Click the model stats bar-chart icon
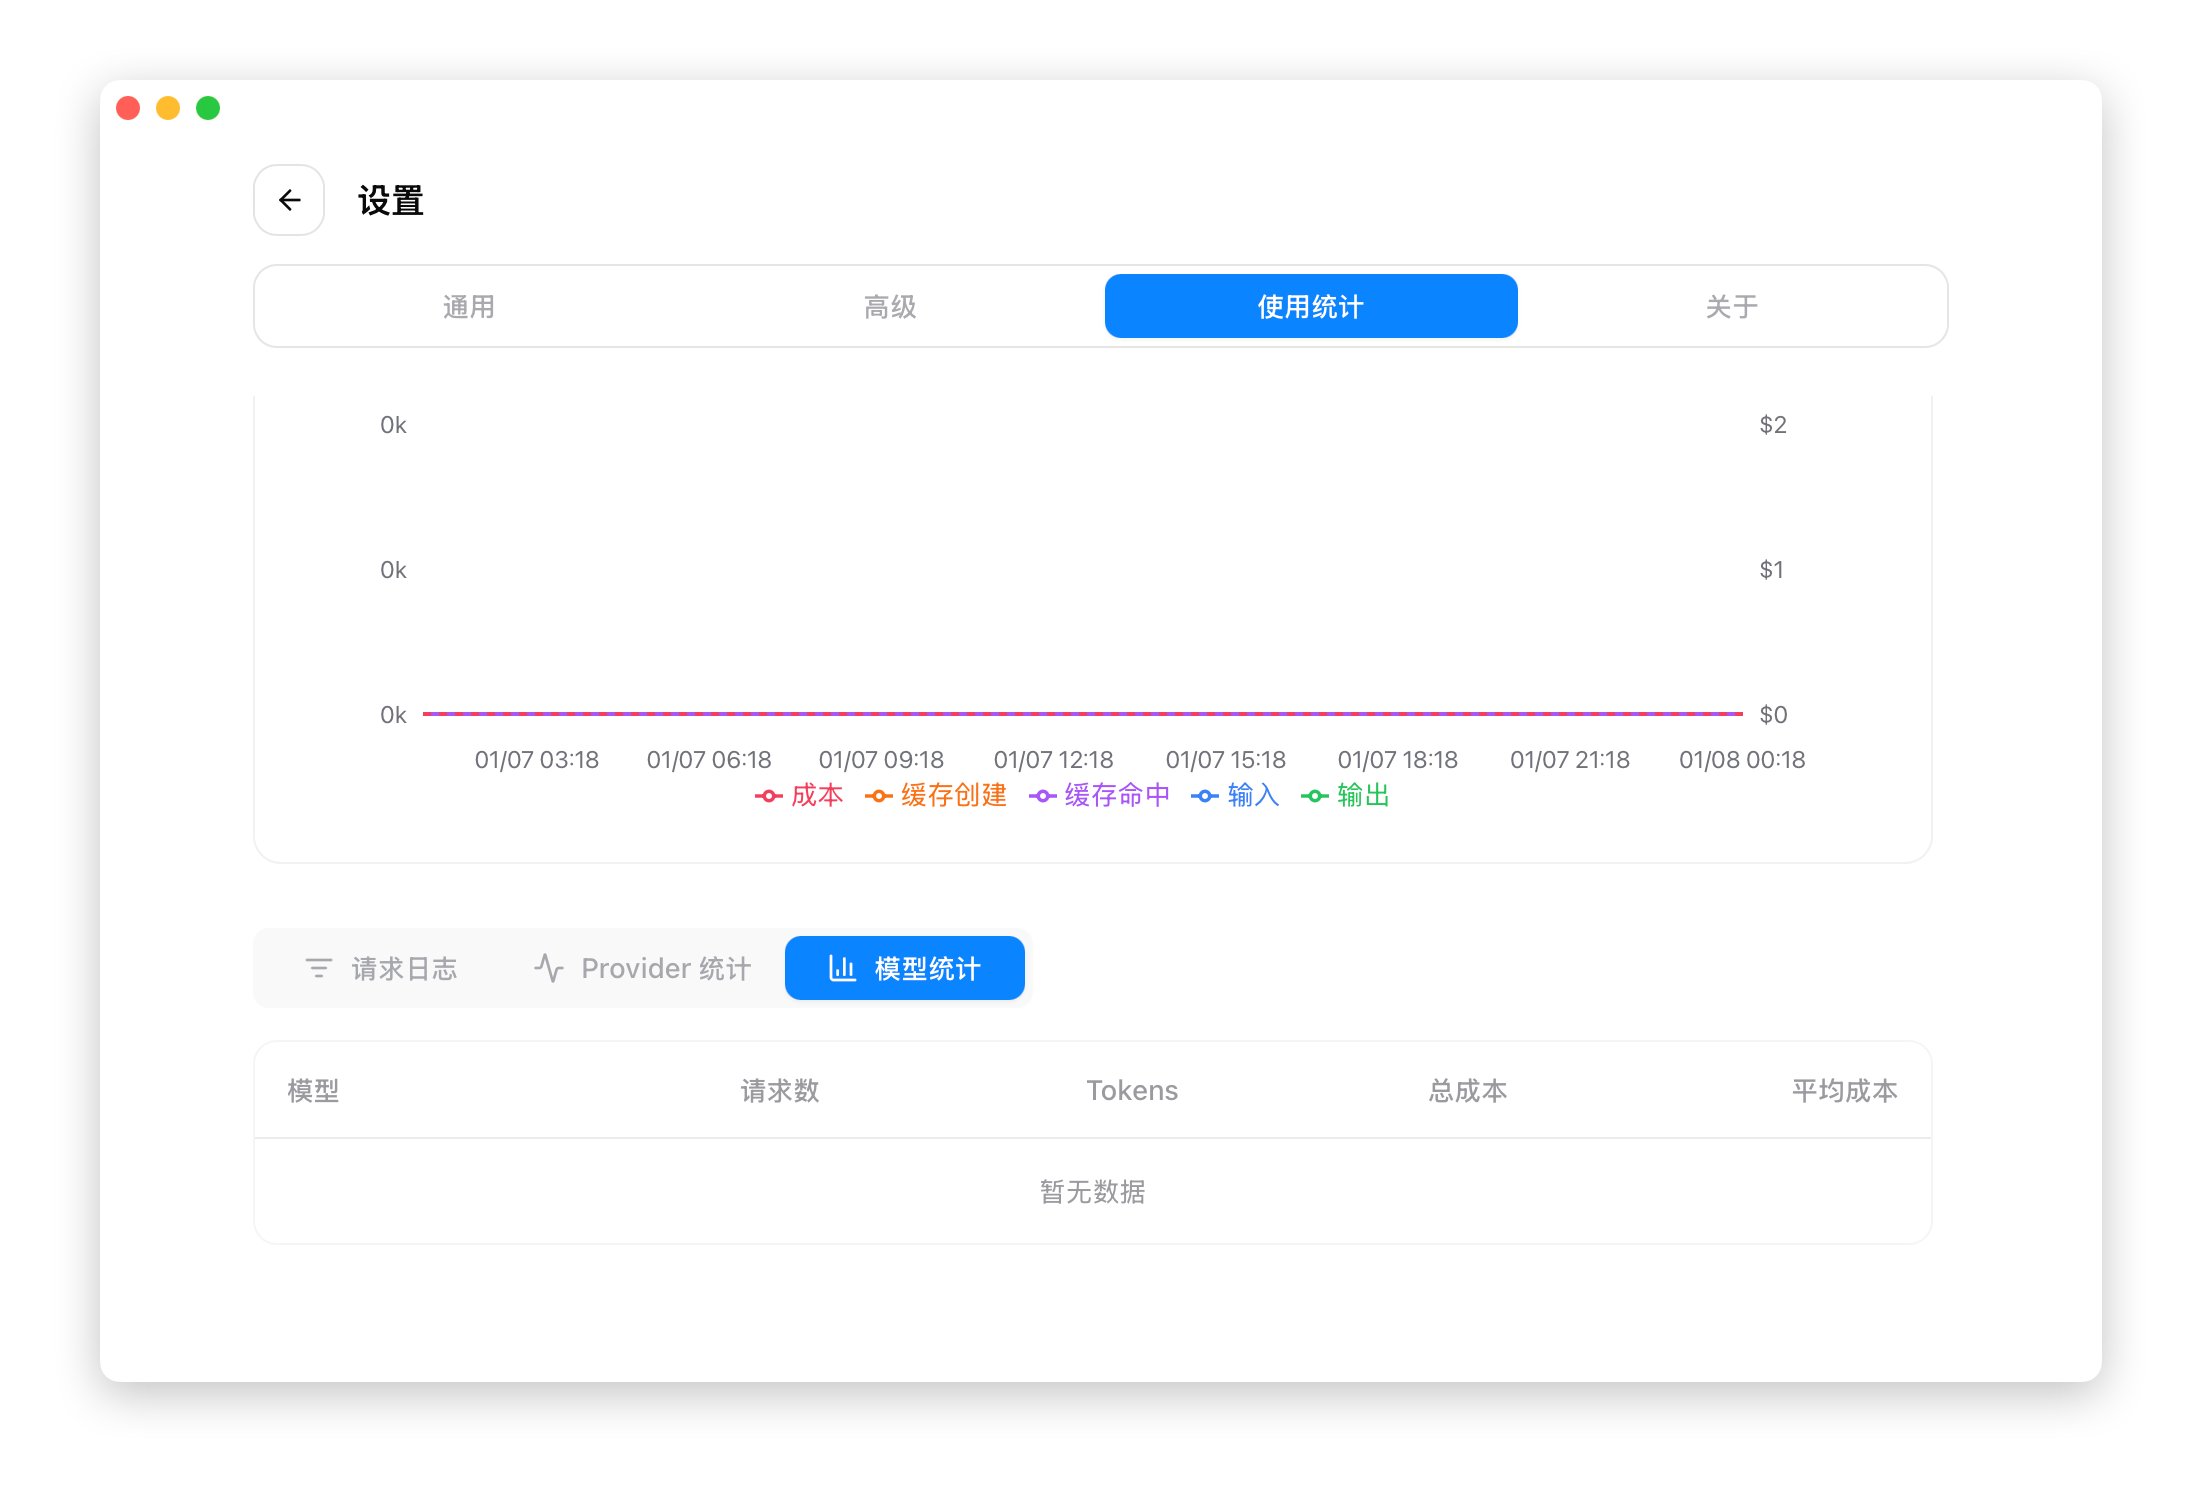The image size is (2202, 1502). (x=842, y=968)
